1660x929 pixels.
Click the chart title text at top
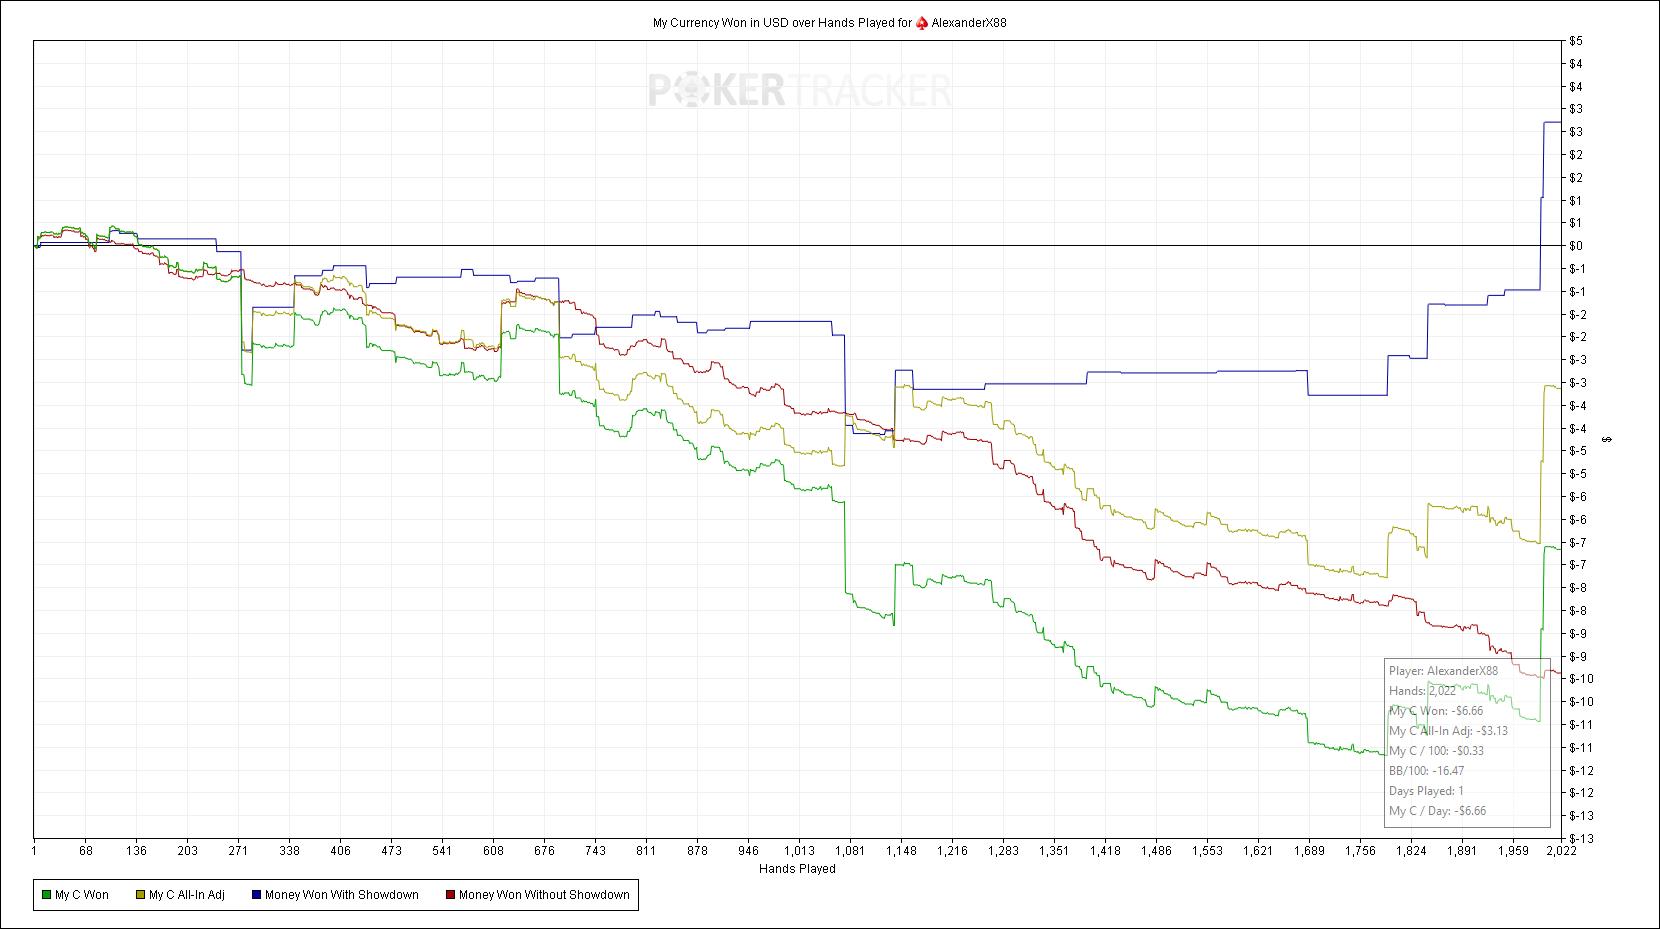(x=780, y=23)
